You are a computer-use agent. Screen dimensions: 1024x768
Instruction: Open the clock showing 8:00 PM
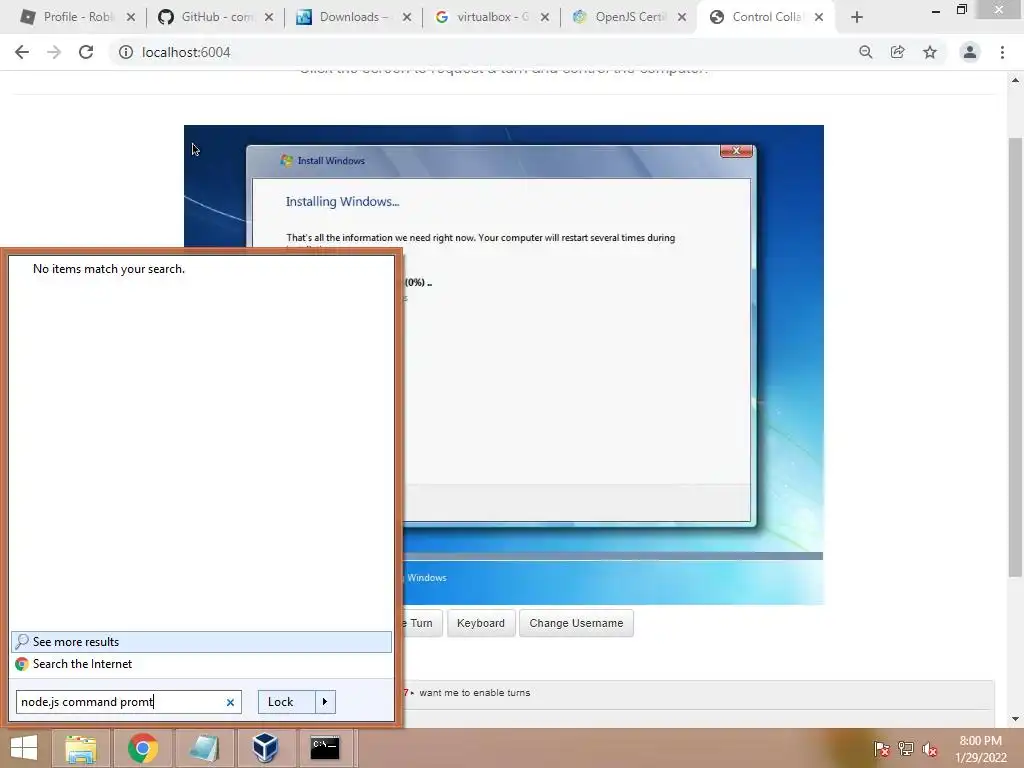coord(980,749)
